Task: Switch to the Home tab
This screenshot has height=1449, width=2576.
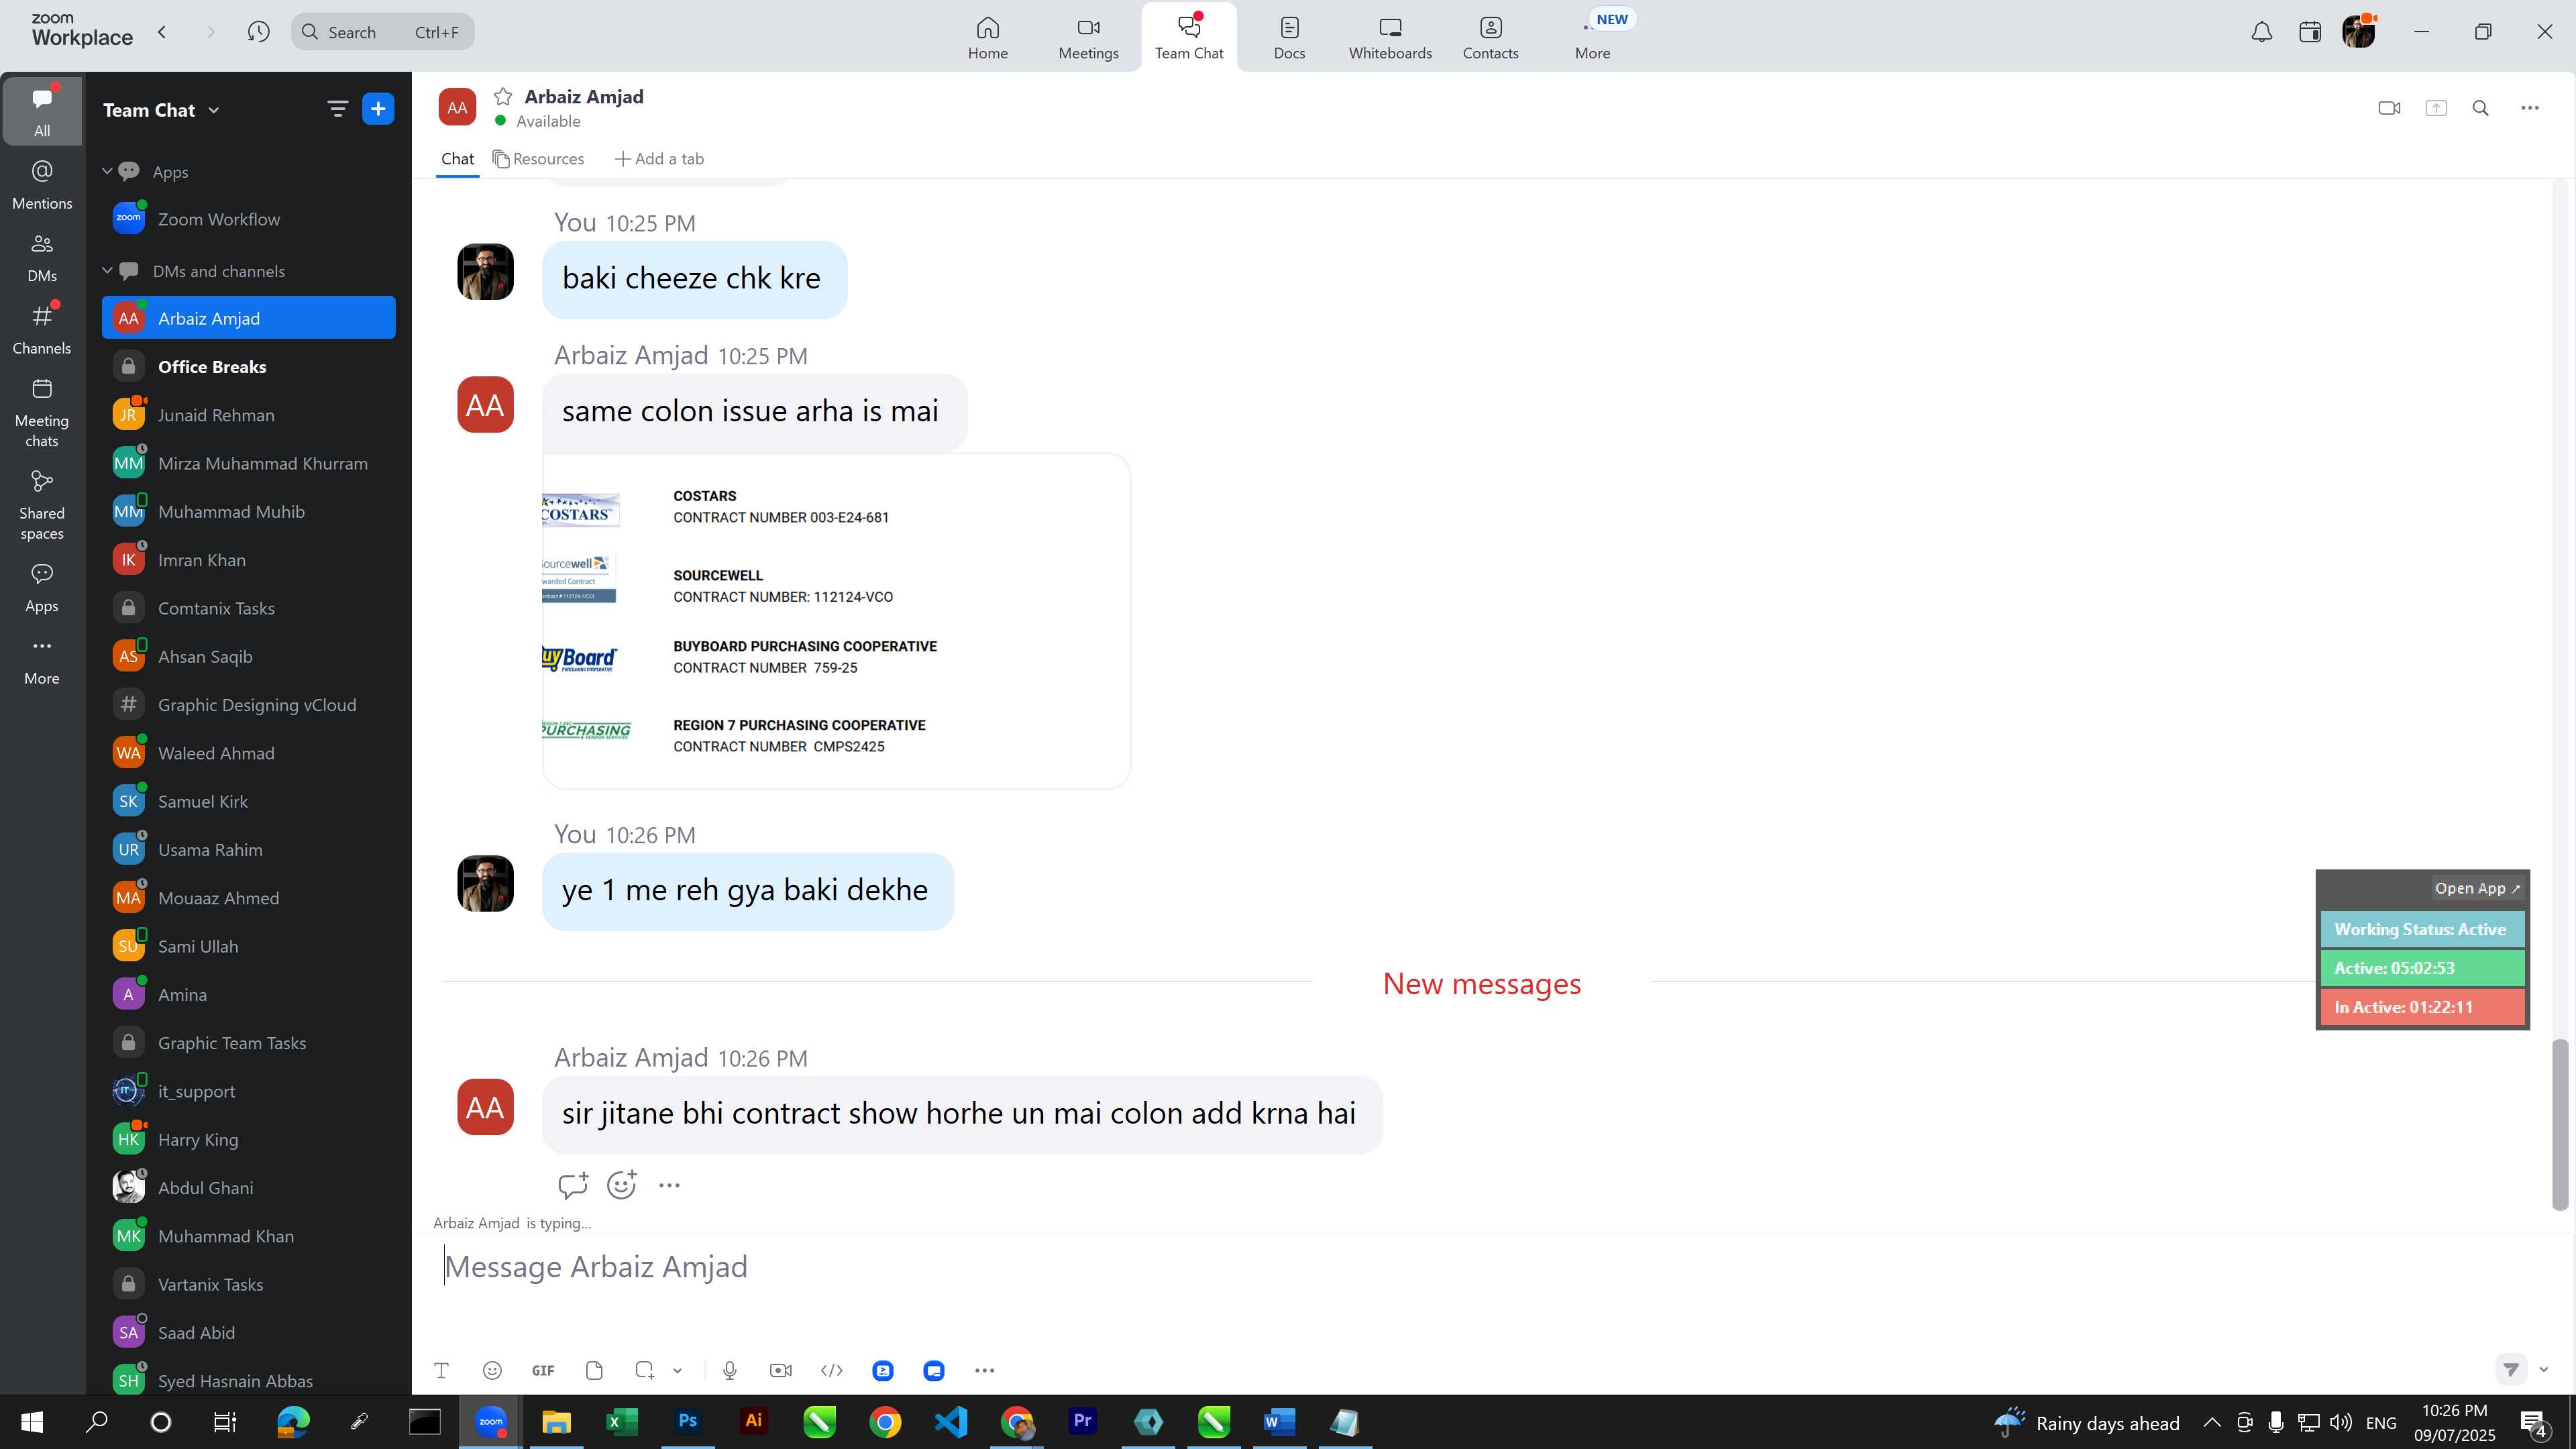Action: (x=987, y=38)
